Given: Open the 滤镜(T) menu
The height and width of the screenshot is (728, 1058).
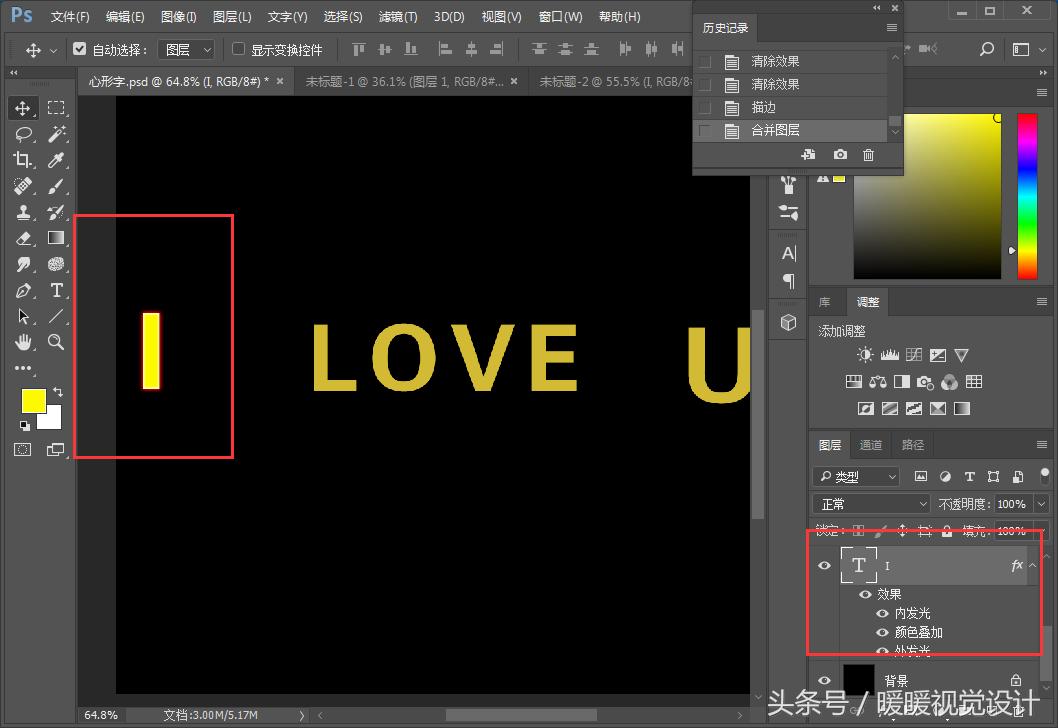Looking at the screenshot, I should [398, 17].
